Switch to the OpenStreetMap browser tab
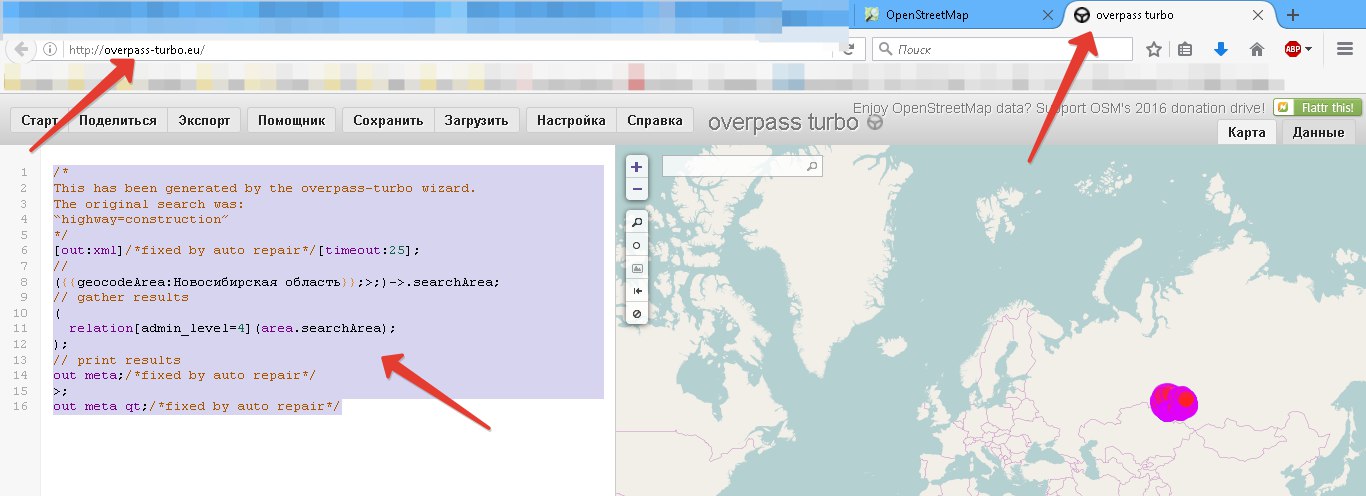Image resolution: width=1366 pixels, height=496 pixels. click(x=958, y=15)
